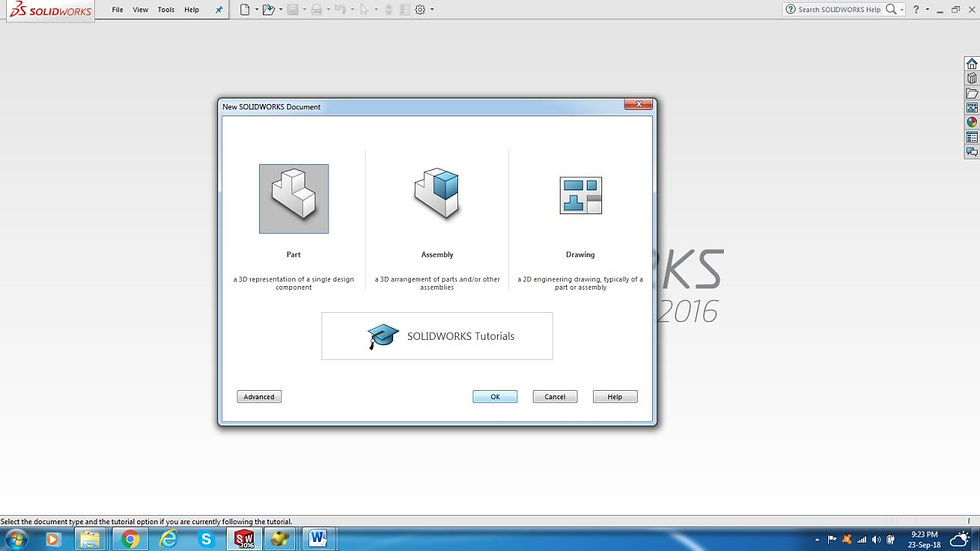Click the New document toolbar icon
The height and width of the screenshot is (551, 980).
(x=245, y=9)
